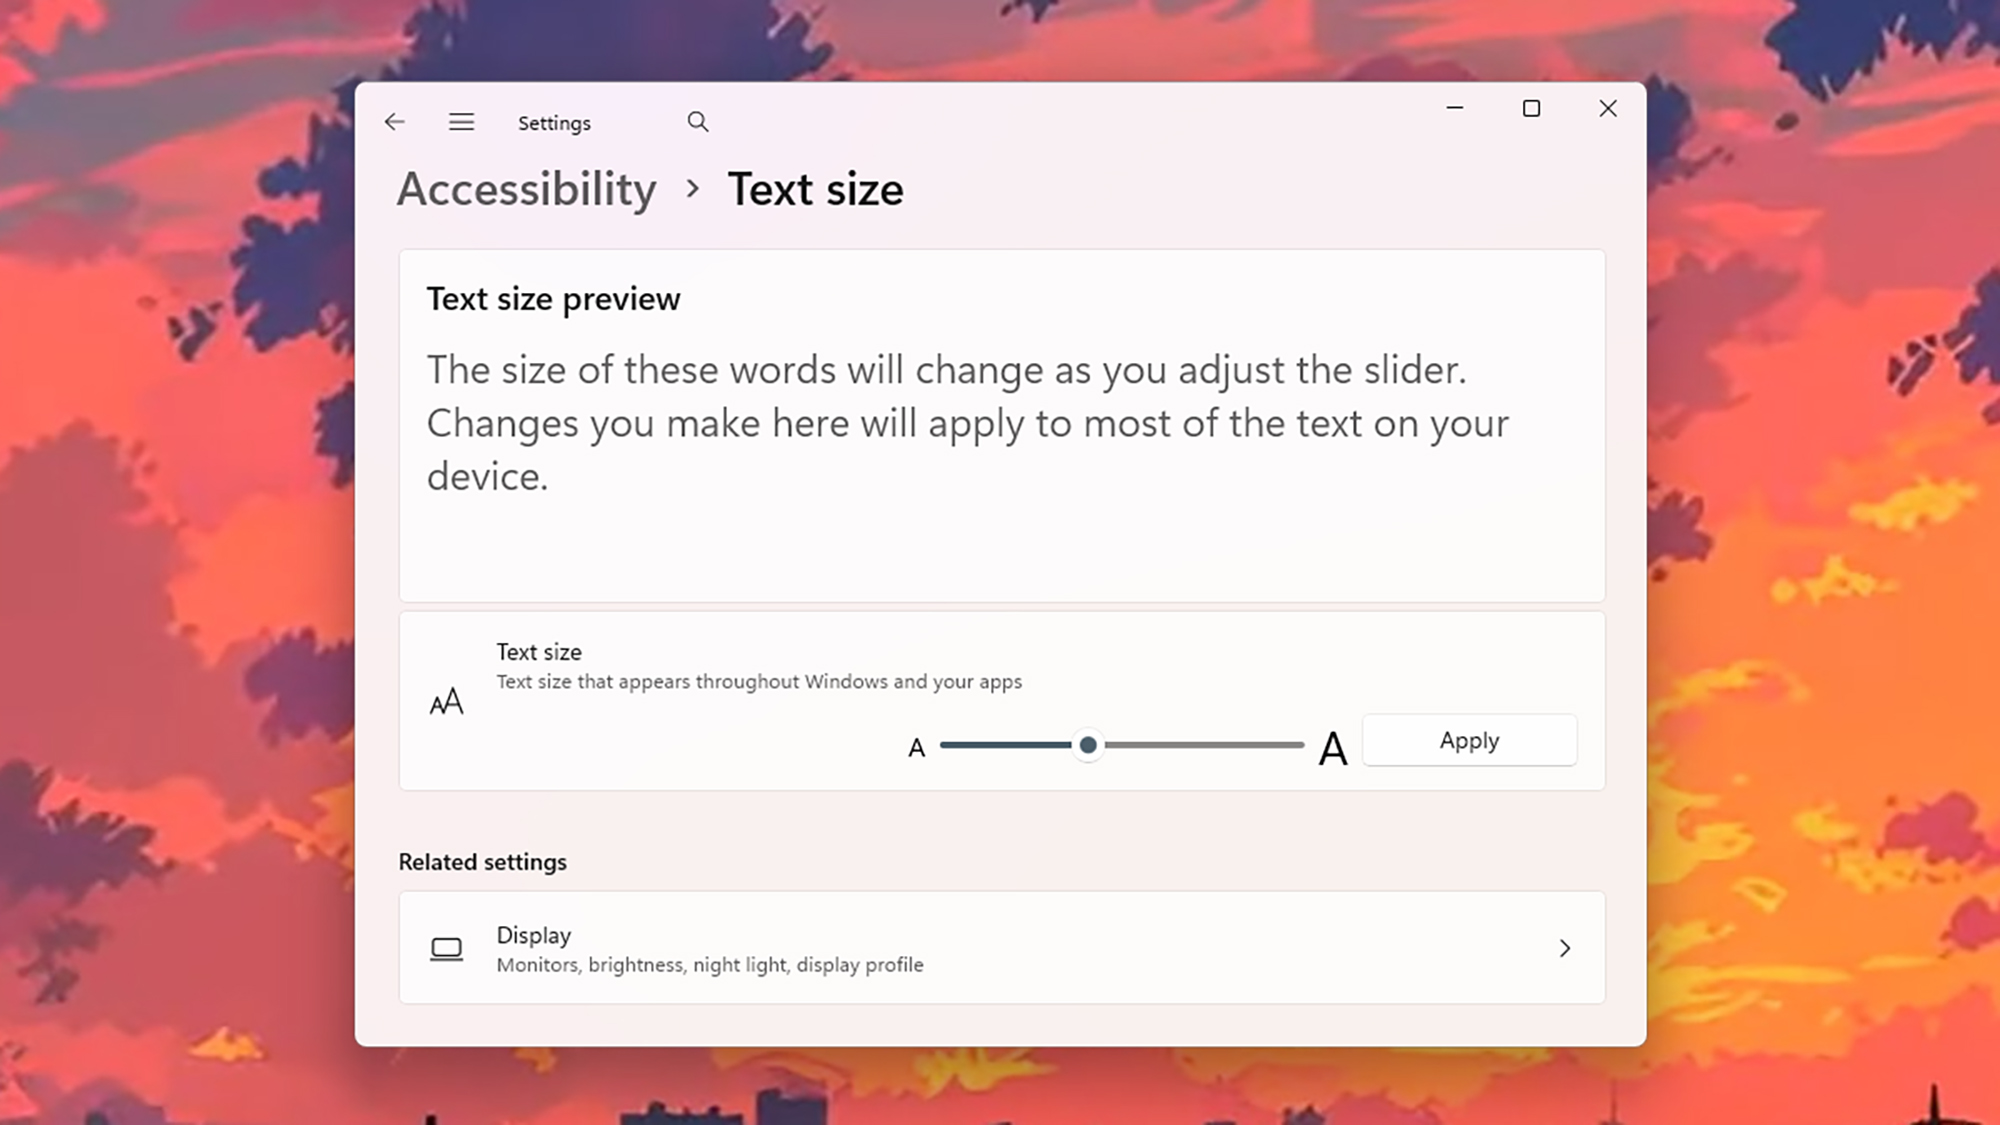Navigate back via Accessibility breadcrumb
The width and height of the screenshot is (2000, 1125).
tap(526, 189)
